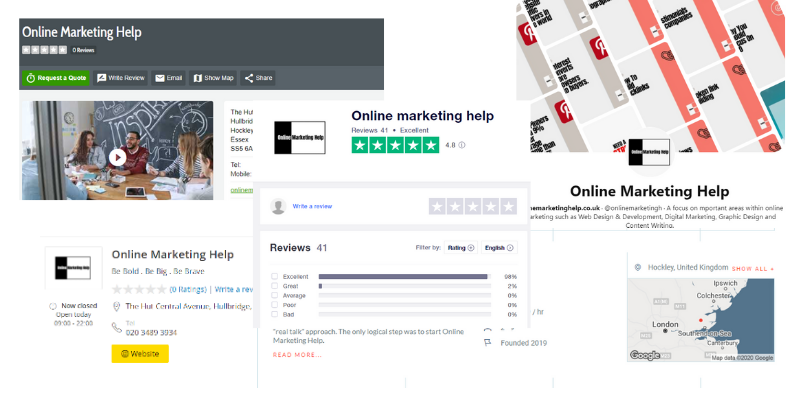Screen dimensions: 800x400
Task: Click the Be Bold . Be Big . Be Brave tagline
Action: 158,271
